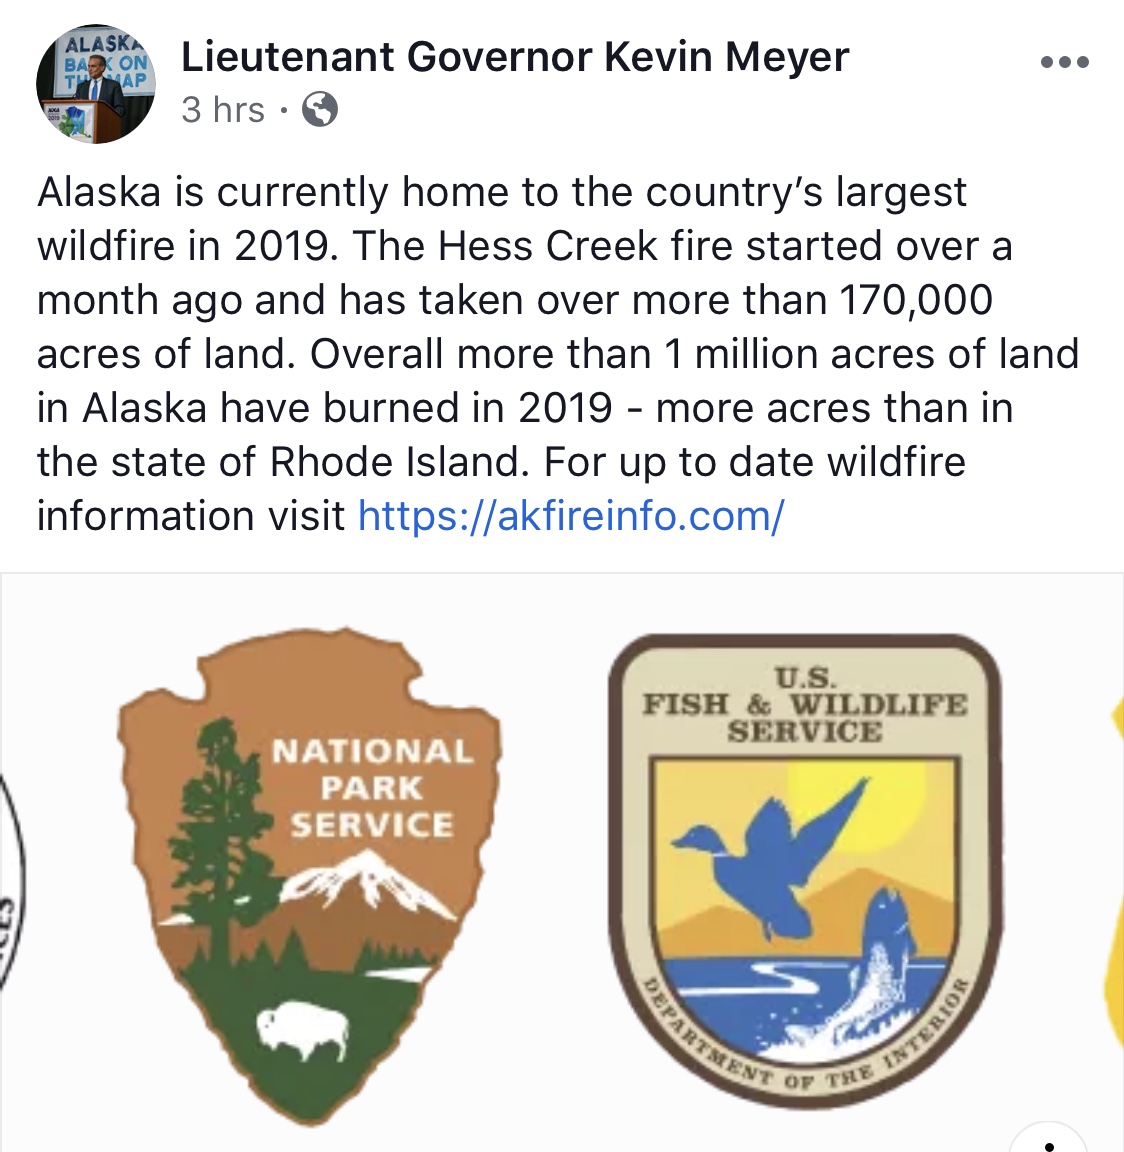Viewport: 1124px width, 1152px height.
Task: Tap the NATIONAL PARK SERVICE lettering
Action: click(372, 788)
